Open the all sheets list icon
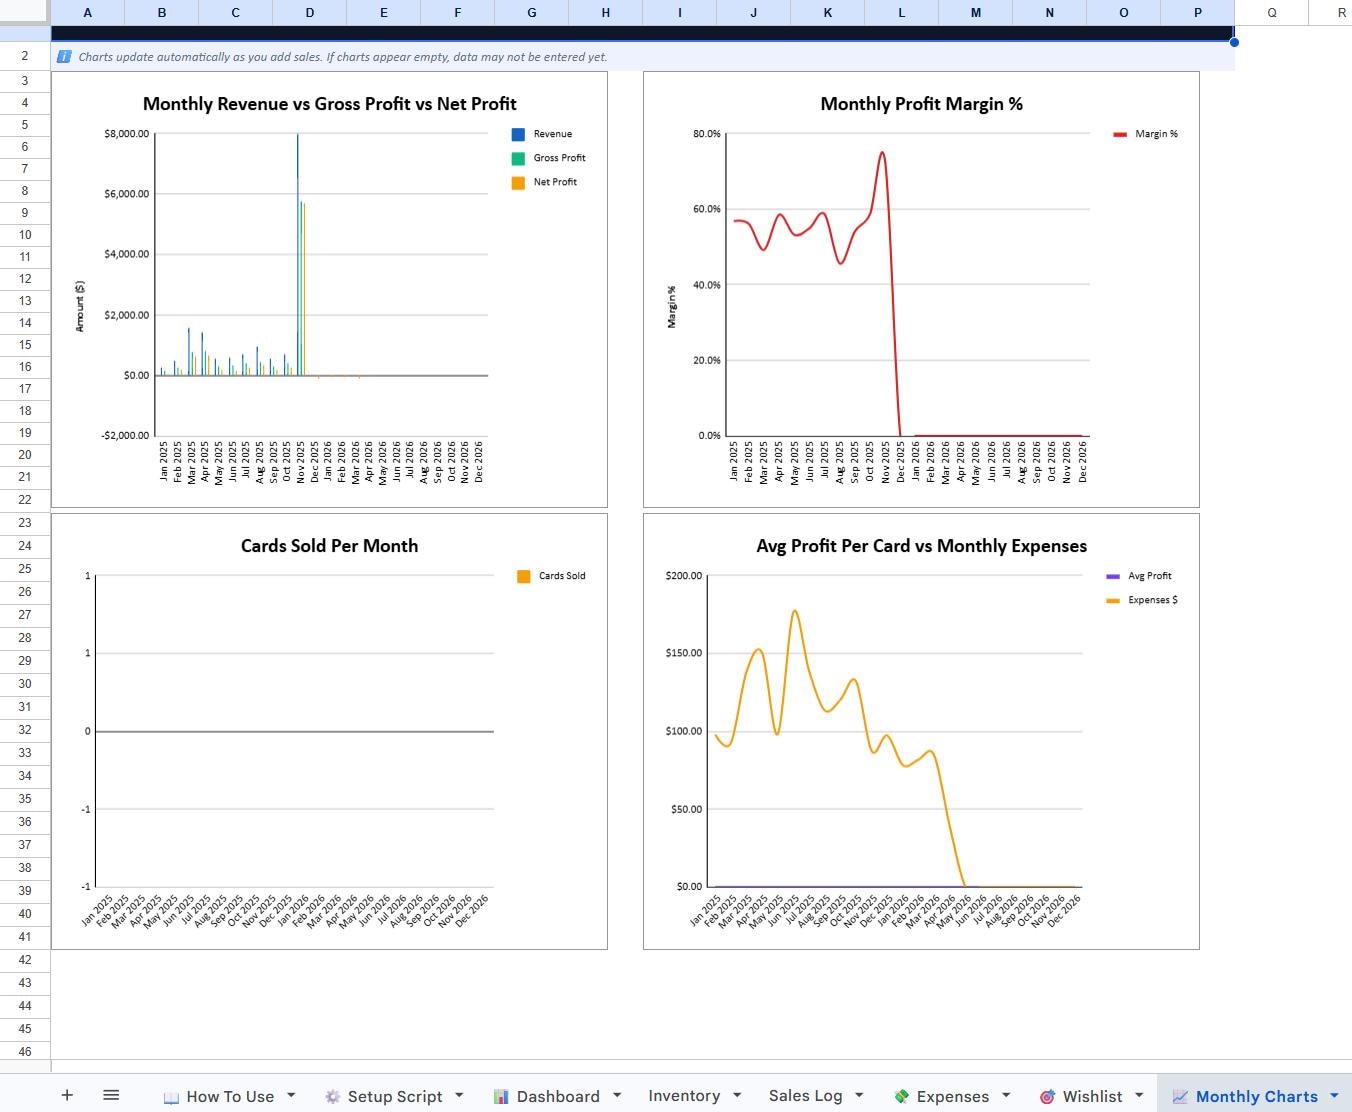The width and height of the screenshot is (1352, 1112). (x=111, y=1096)
